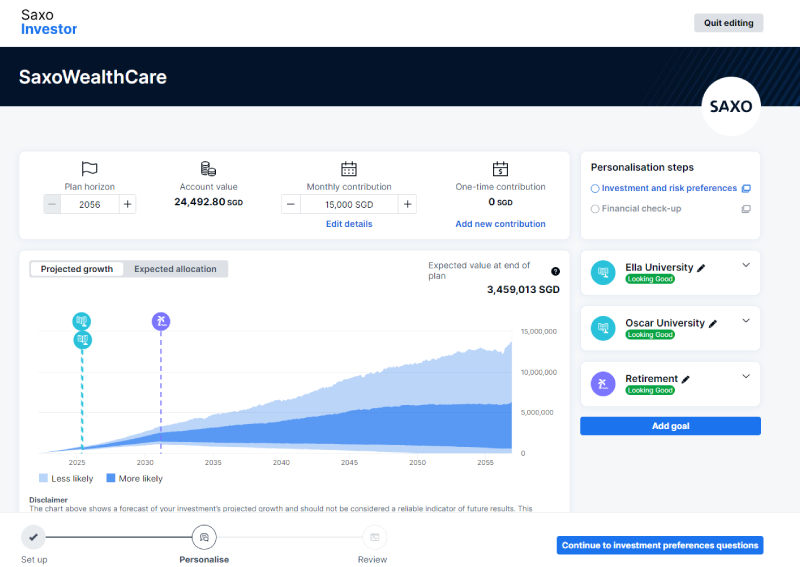Click the purple Retirement marker on chart

click(161, 321)
